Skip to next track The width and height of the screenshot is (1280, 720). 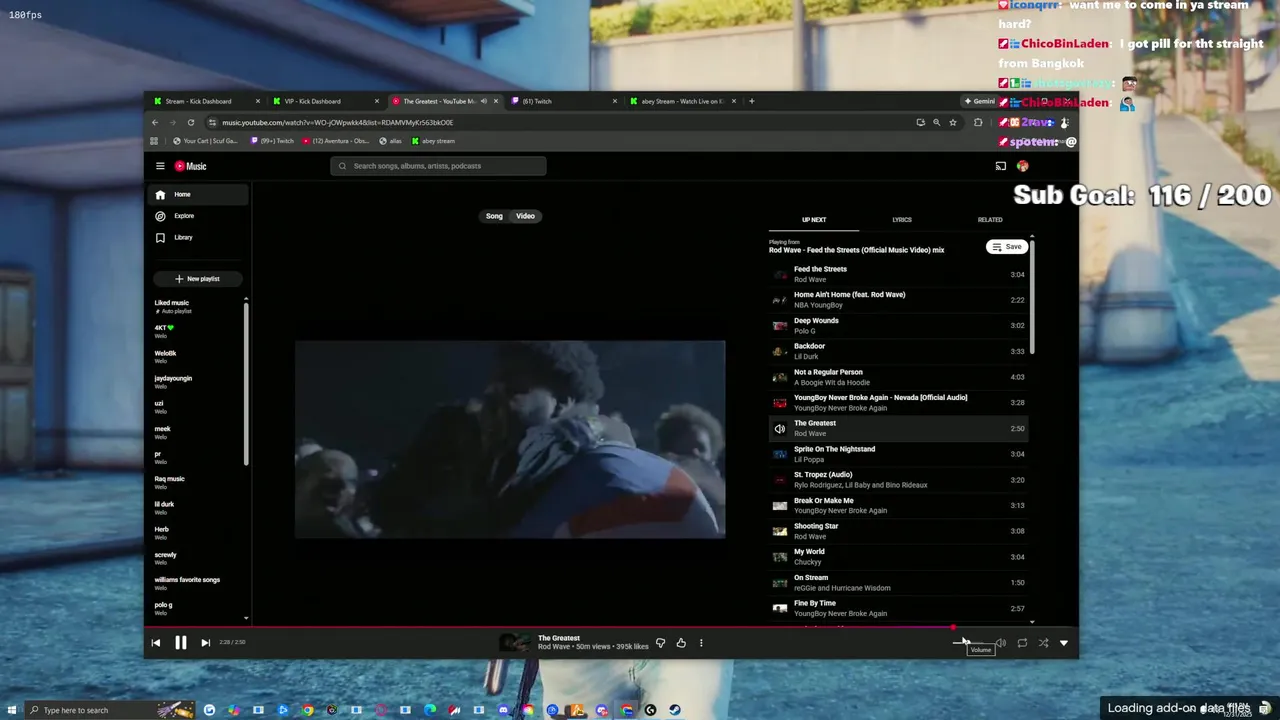pyautogui.click(x=205, y=643)
